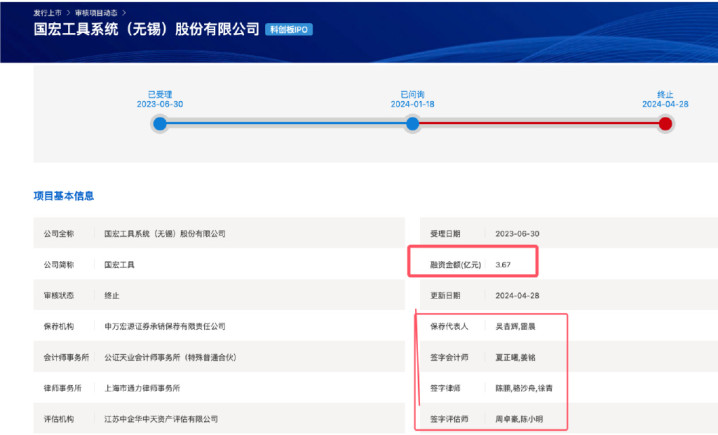
Task: Click the 审核状态 row label
Action: click(59, 295)
